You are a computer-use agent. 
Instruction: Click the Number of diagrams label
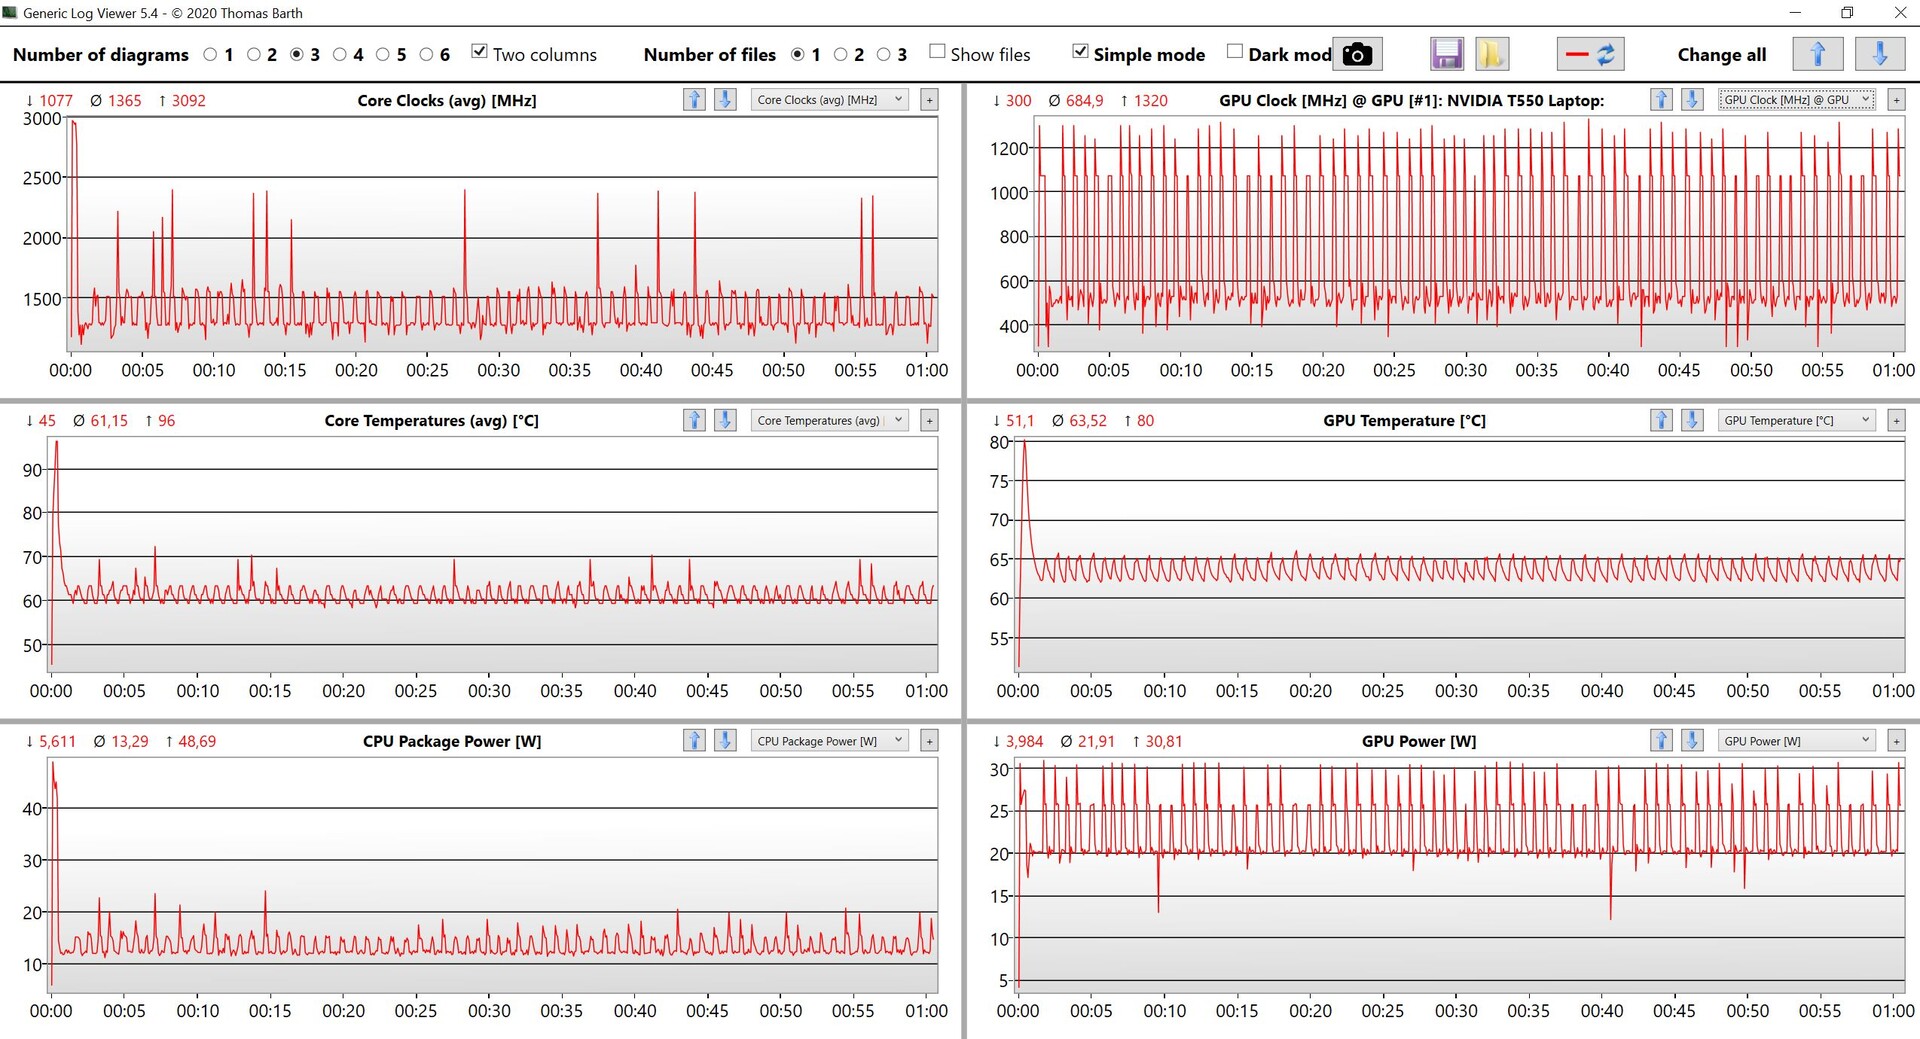(100, 55)
